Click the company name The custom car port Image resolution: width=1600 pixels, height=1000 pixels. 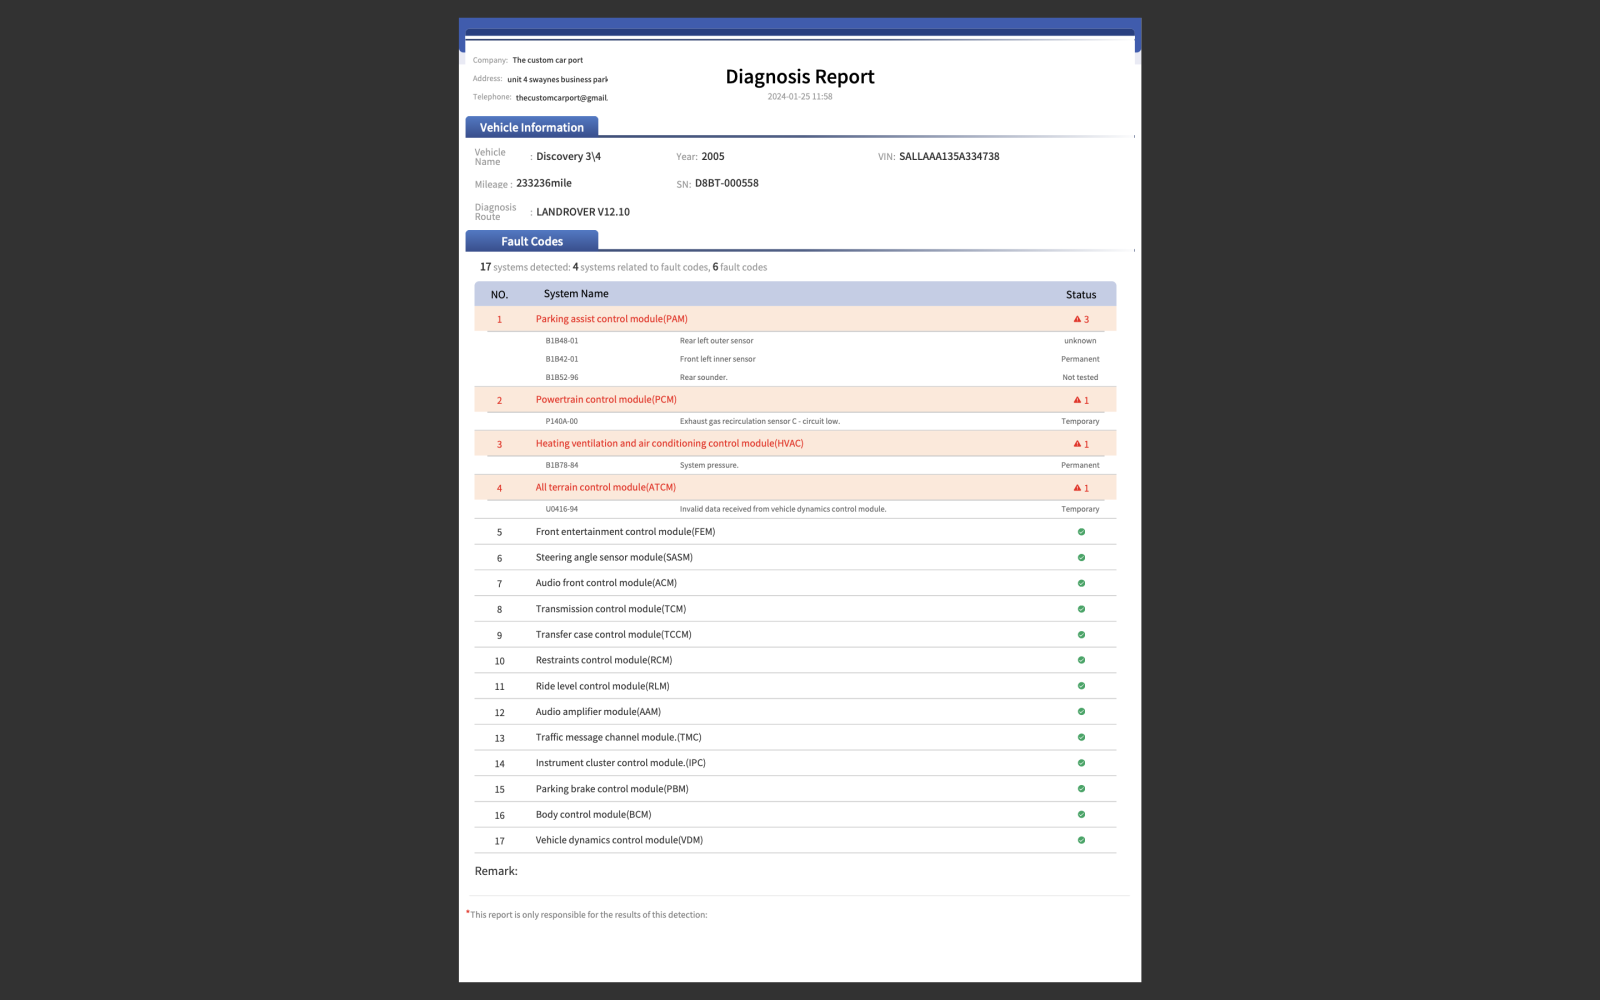click(548, 60)
